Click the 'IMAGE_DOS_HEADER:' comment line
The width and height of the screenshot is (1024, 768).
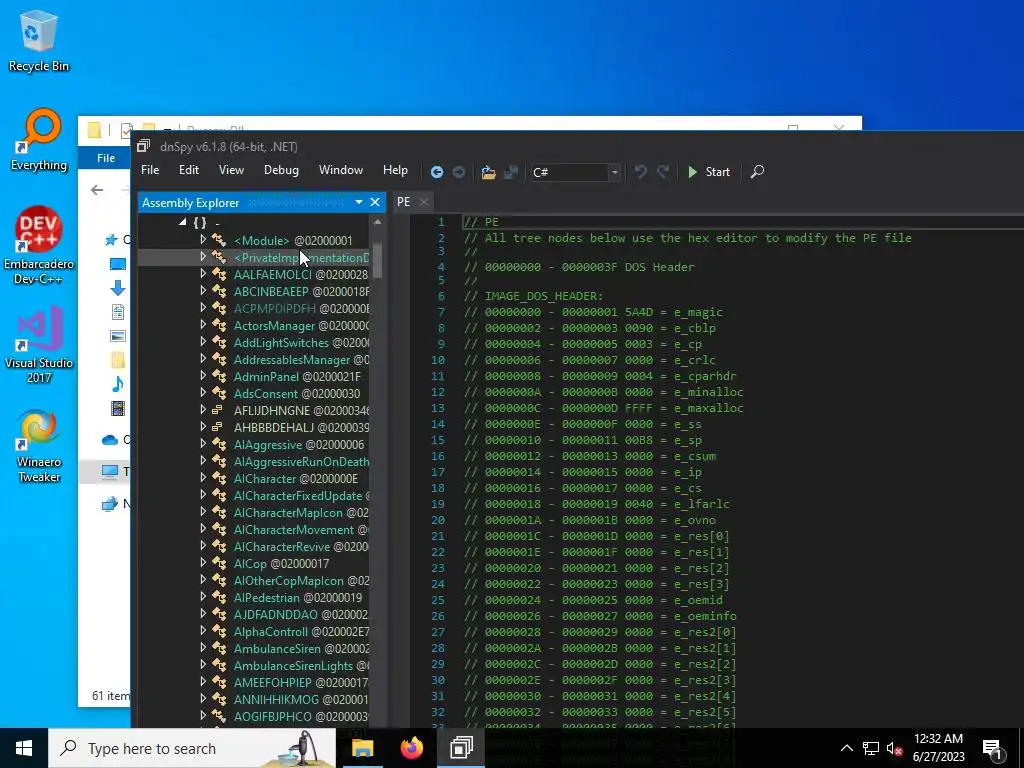534,296
